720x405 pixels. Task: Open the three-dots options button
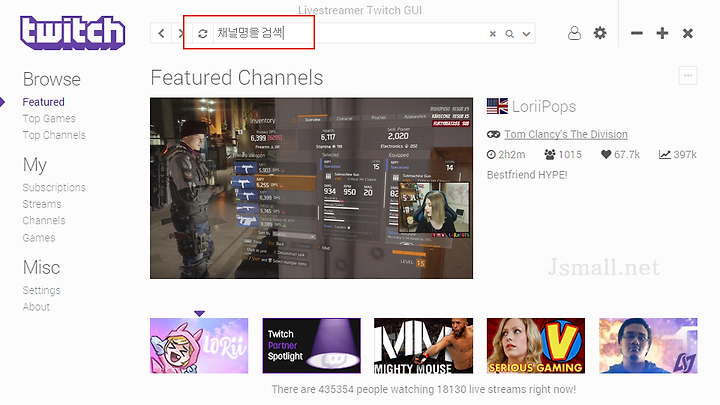pyautogui.click(x=688, y=76)
